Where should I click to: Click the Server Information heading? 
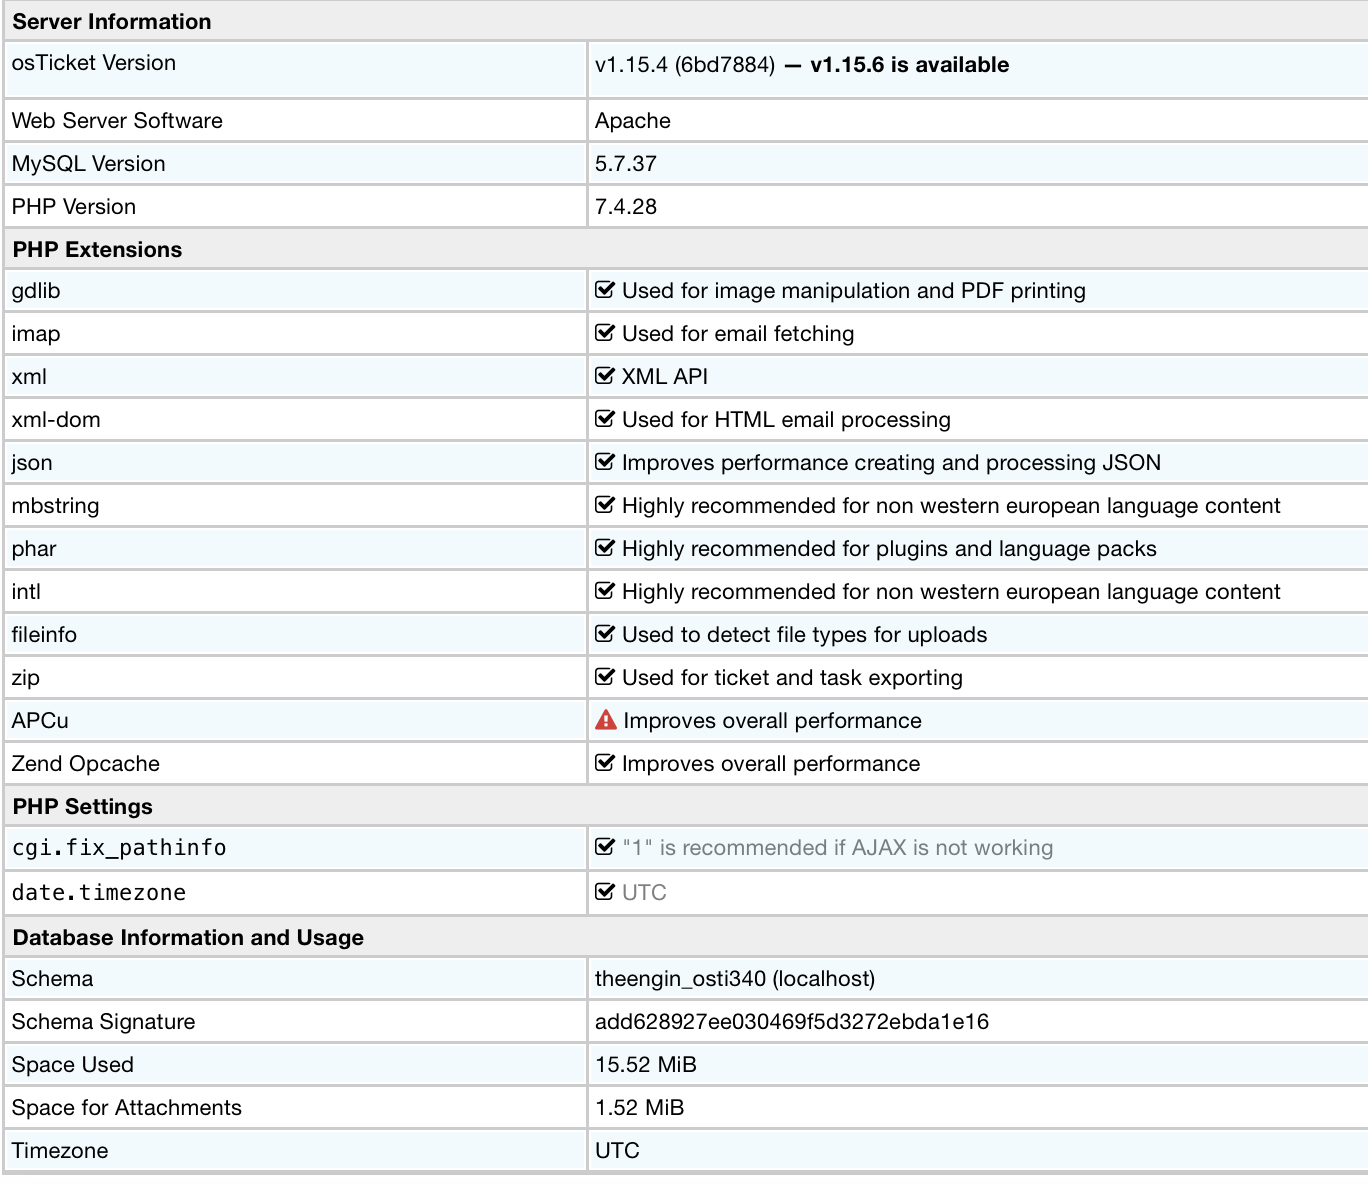(112, 21)
